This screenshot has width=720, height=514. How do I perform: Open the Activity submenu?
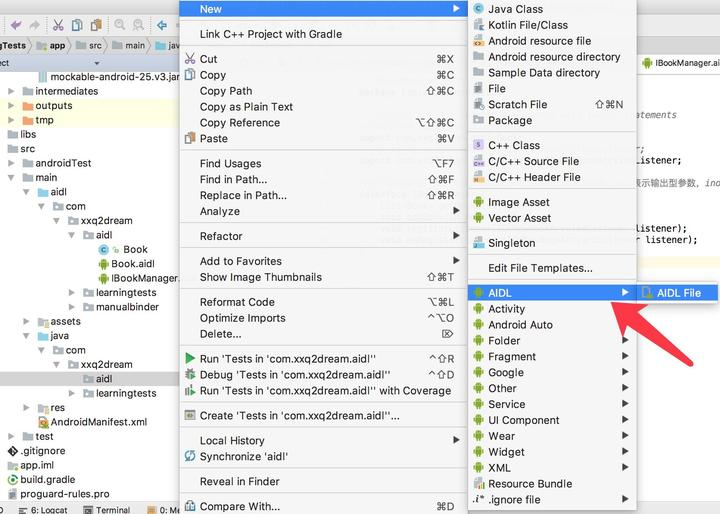pos(552,309)
